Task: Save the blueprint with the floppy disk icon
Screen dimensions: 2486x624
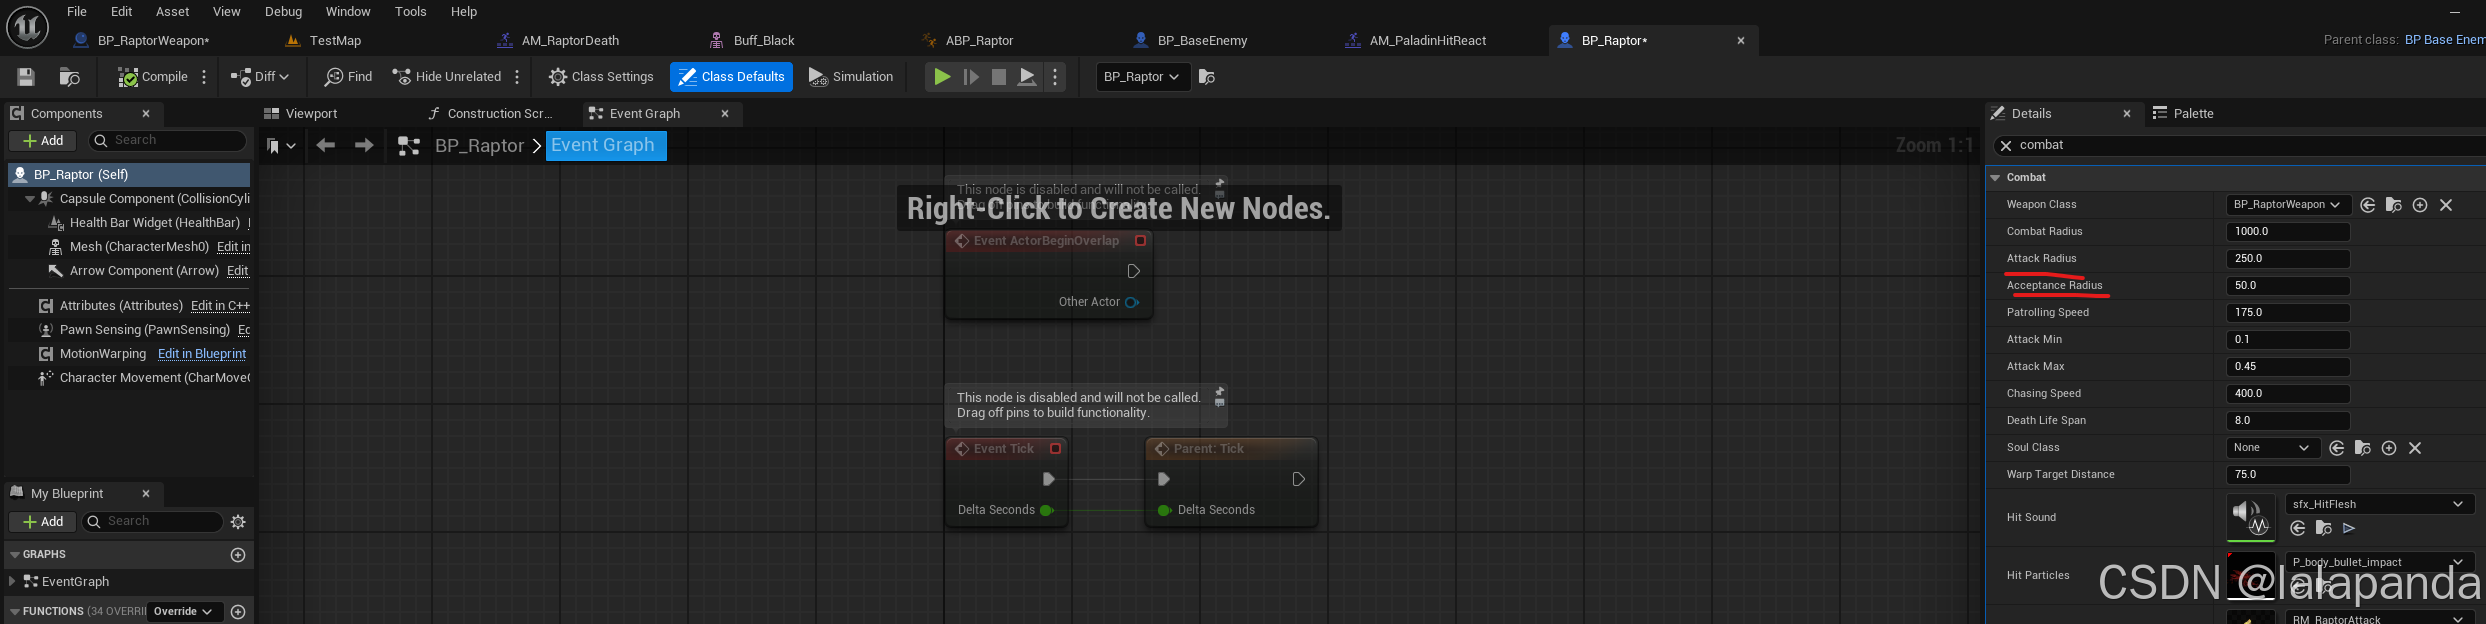Action: (x=26, y=77)
